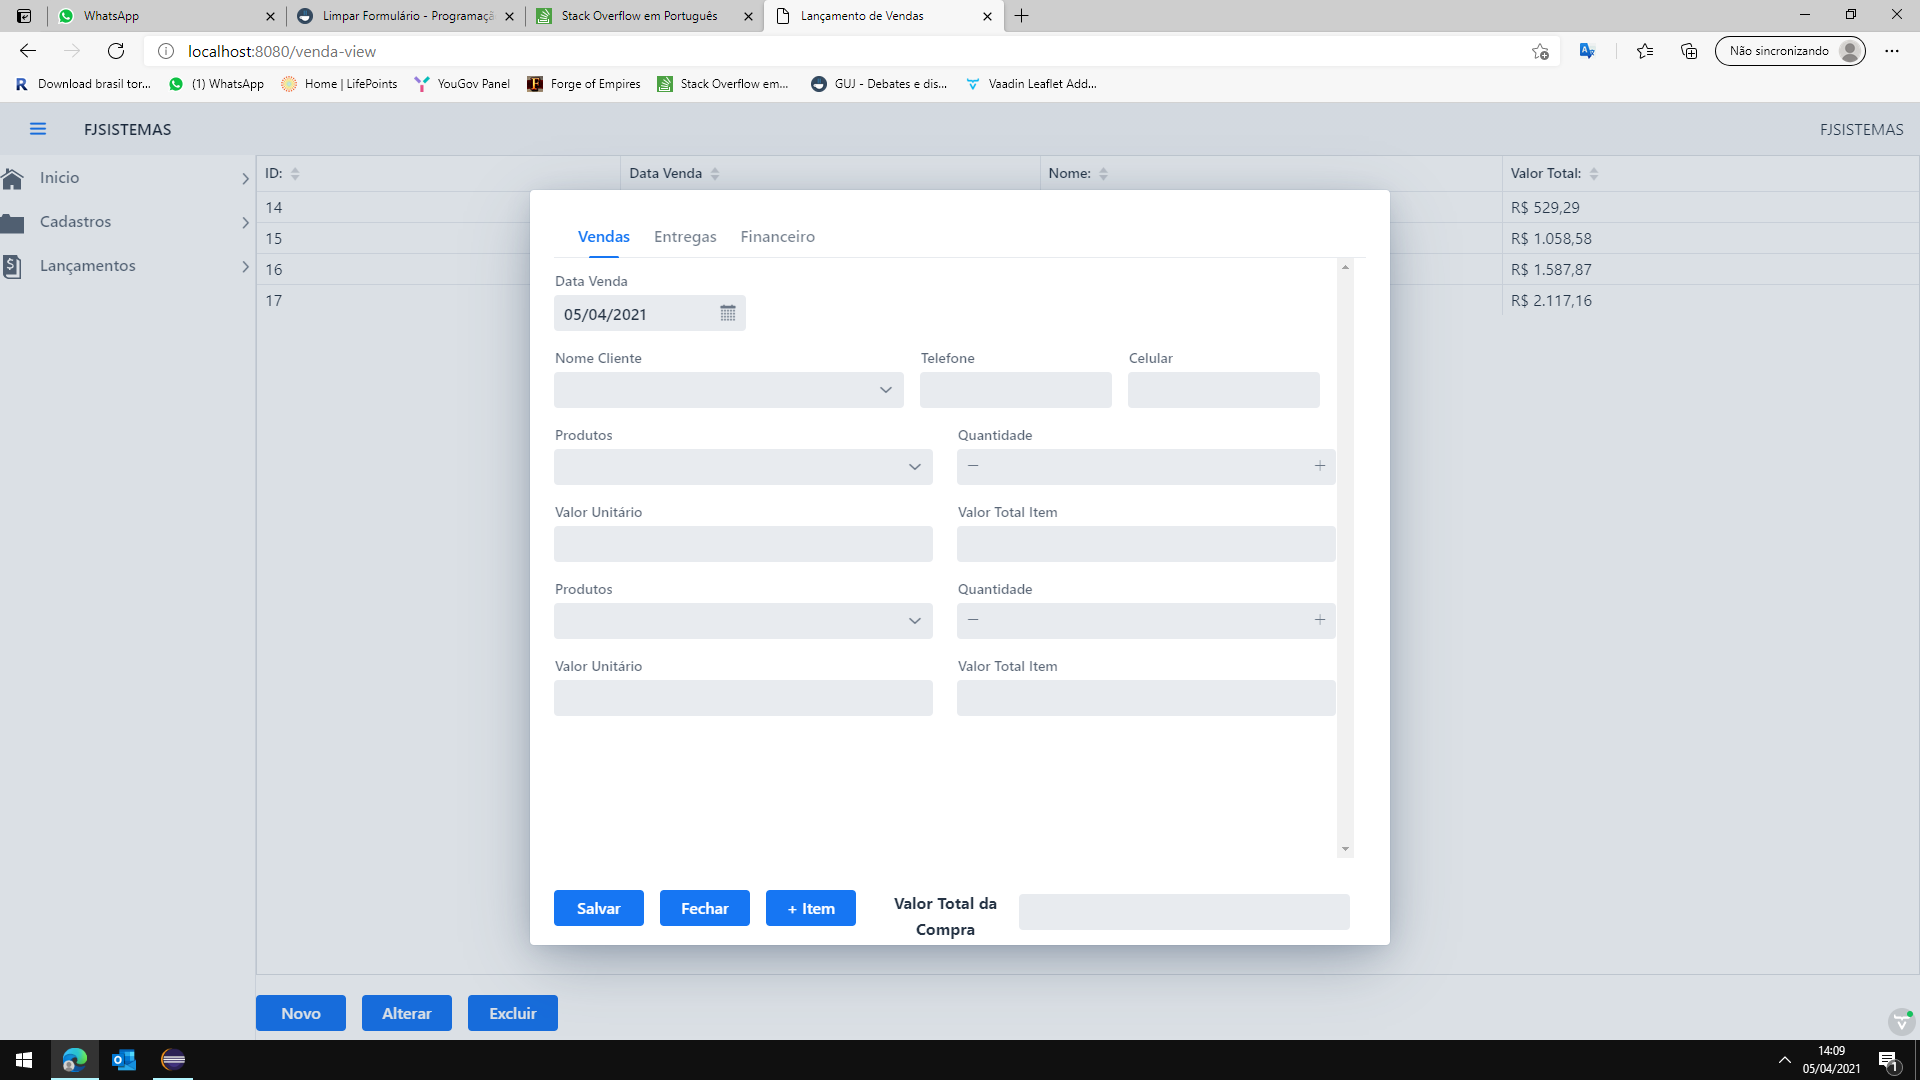Switch to the Entregas tab
The image size is (1920, 1080).
[685, 237]
